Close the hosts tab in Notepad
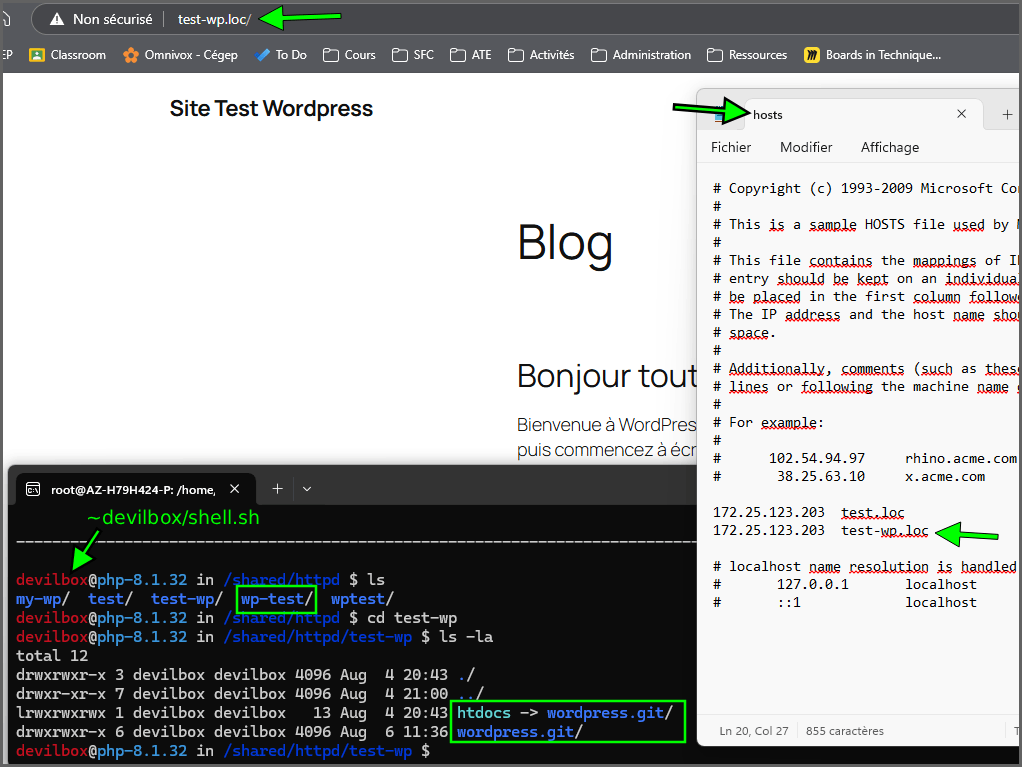Screen dimensions: 1022x767 coord(961,114)
